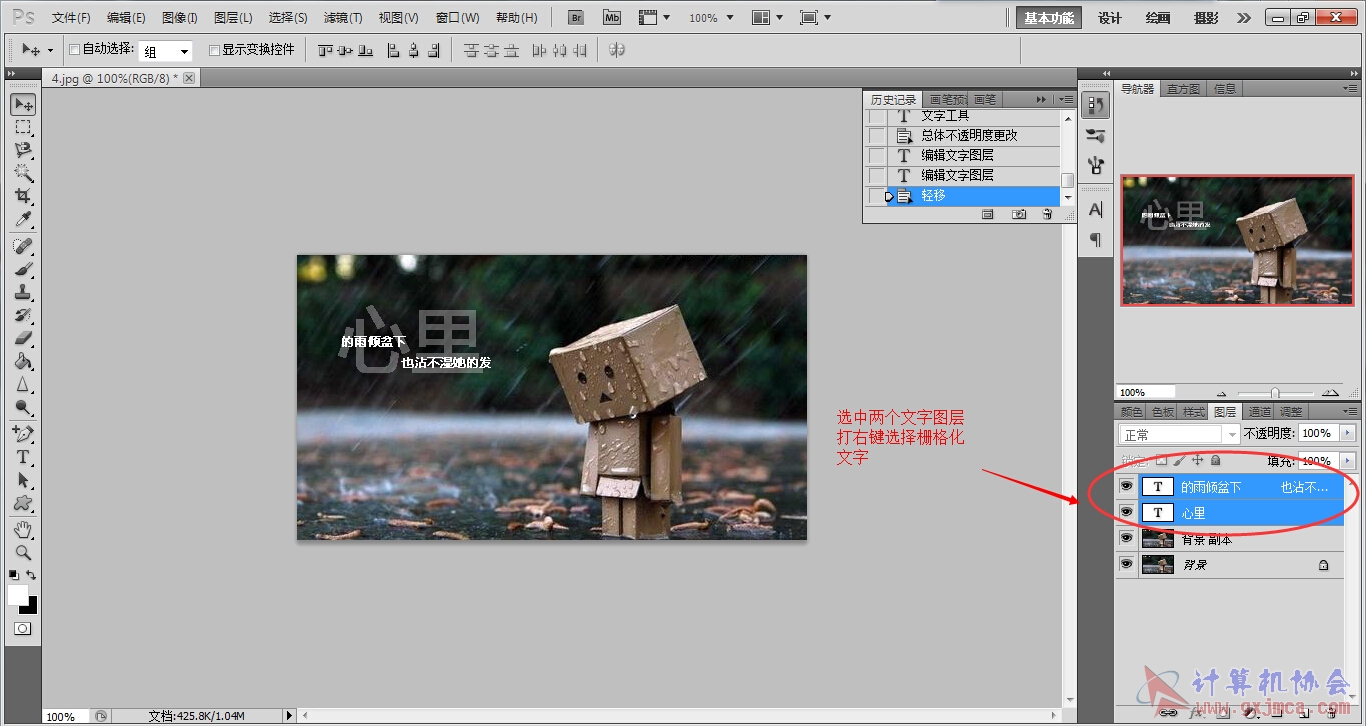
Task: Open the Brush Presets docked icon
Action: click(x=1096, y=135)
